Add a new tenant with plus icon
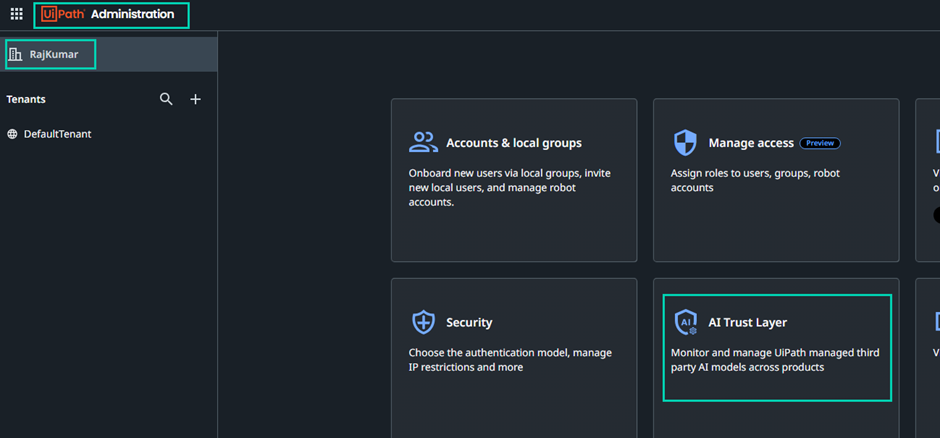Screen dimensions: 940x438 pos(195,99)
